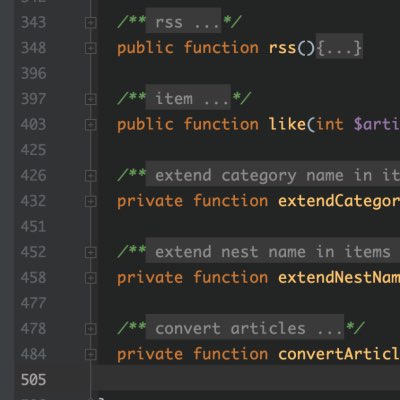Expand the folded rss() function at line 348
Screen dimensions: 400x400
point(90,49)
